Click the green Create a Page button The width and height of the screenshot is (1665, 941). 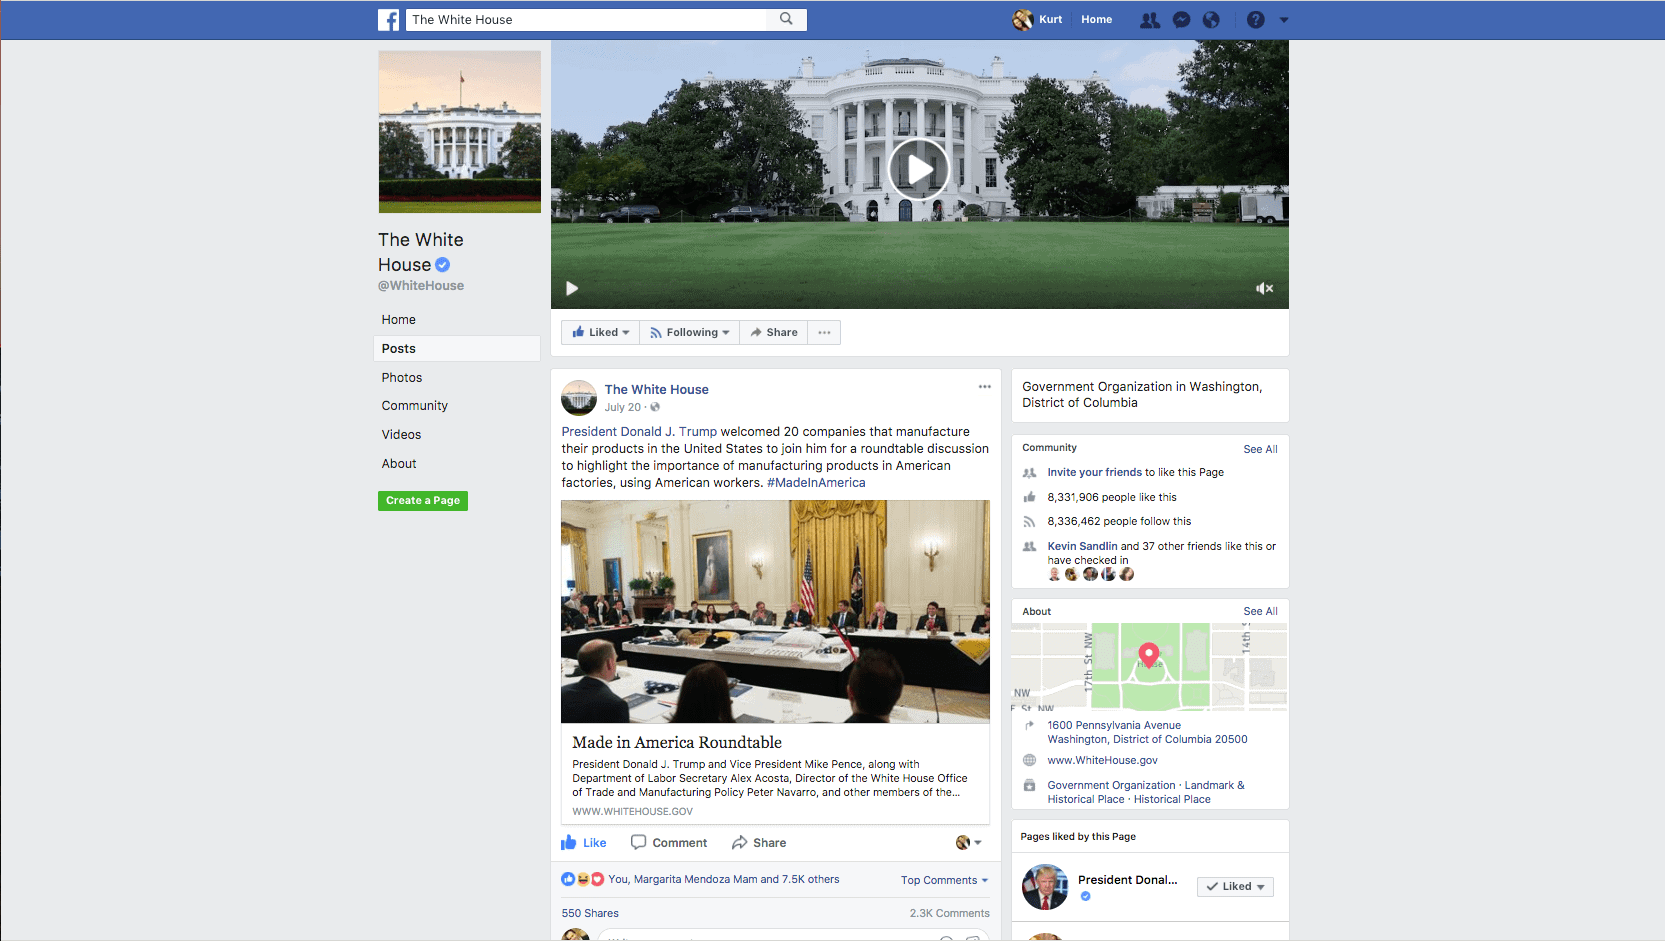[423, 500]
